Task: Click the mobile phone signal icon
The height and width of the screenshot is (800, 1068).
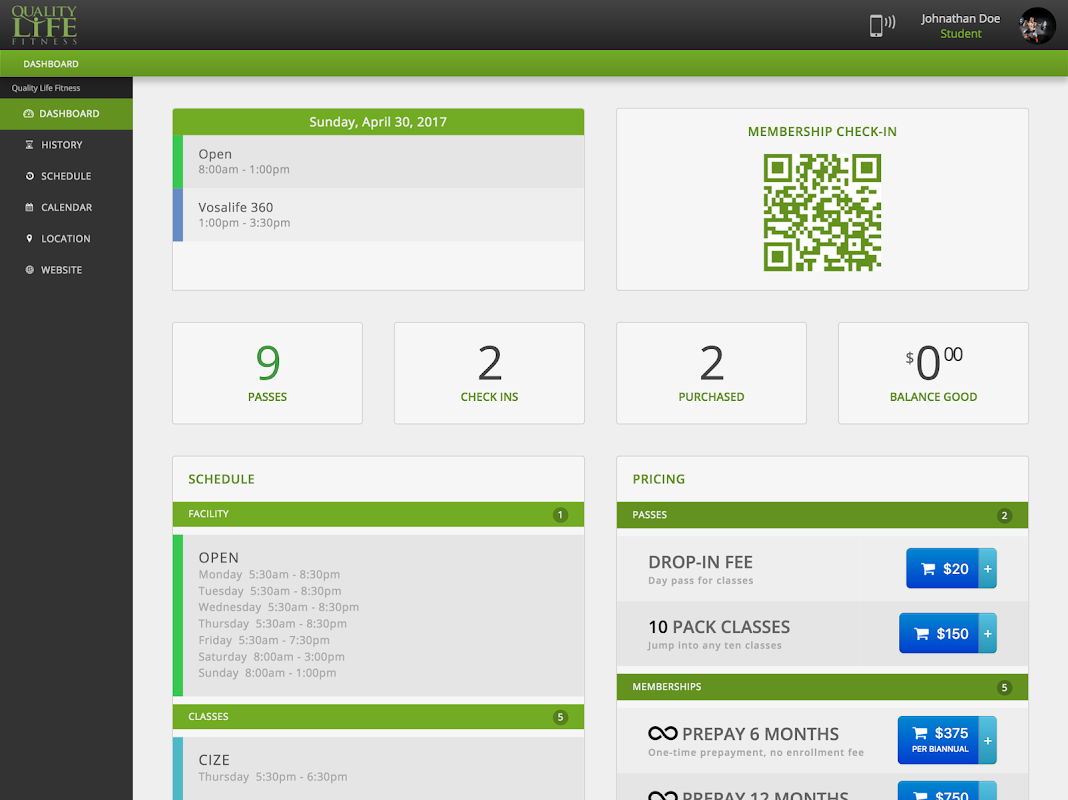Action: coord(881,26)
